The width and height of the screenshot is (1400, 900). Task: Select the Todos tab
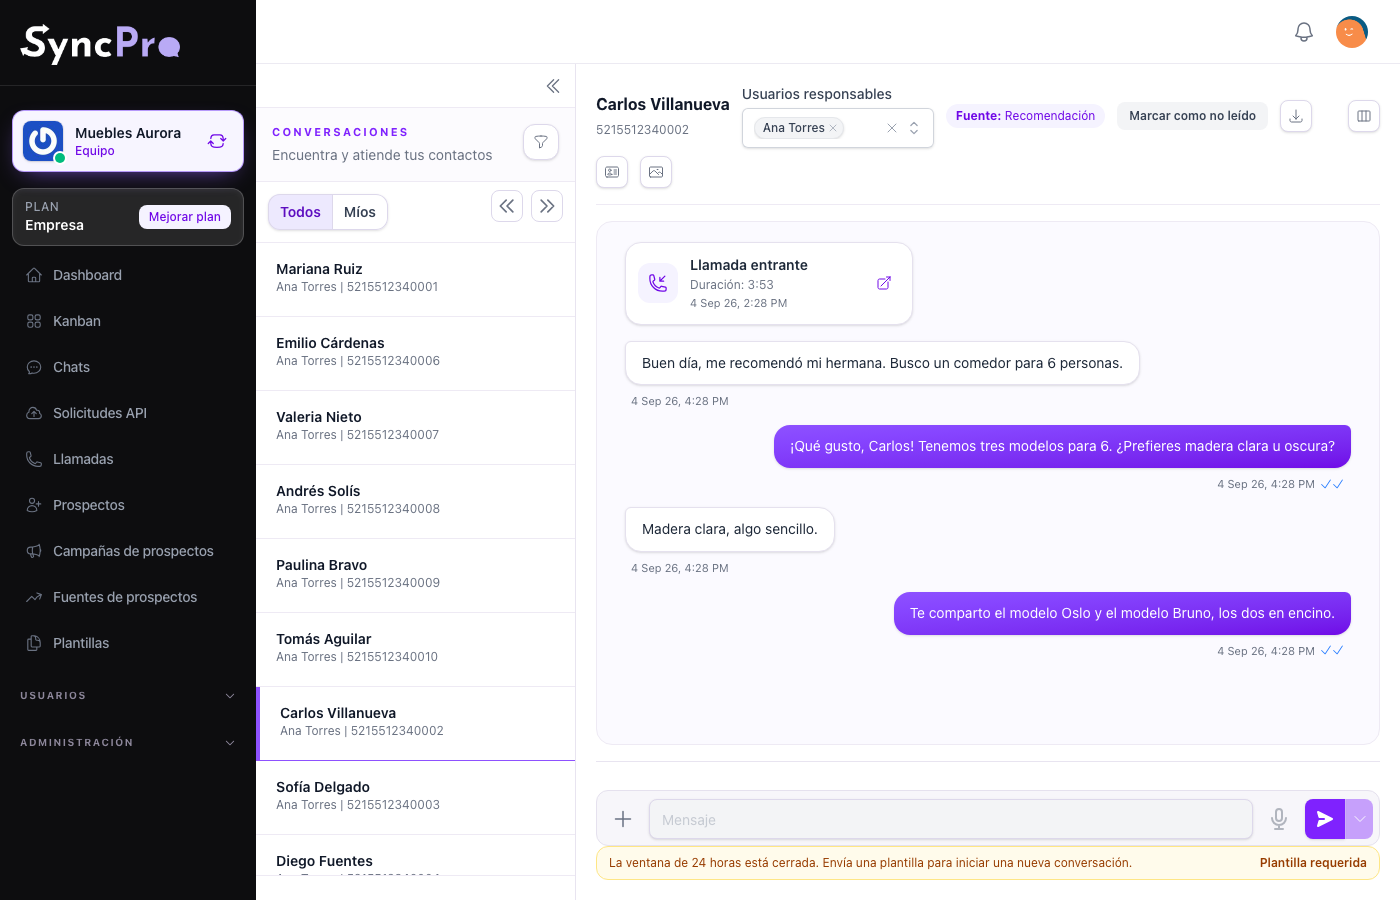pos(300,212)
